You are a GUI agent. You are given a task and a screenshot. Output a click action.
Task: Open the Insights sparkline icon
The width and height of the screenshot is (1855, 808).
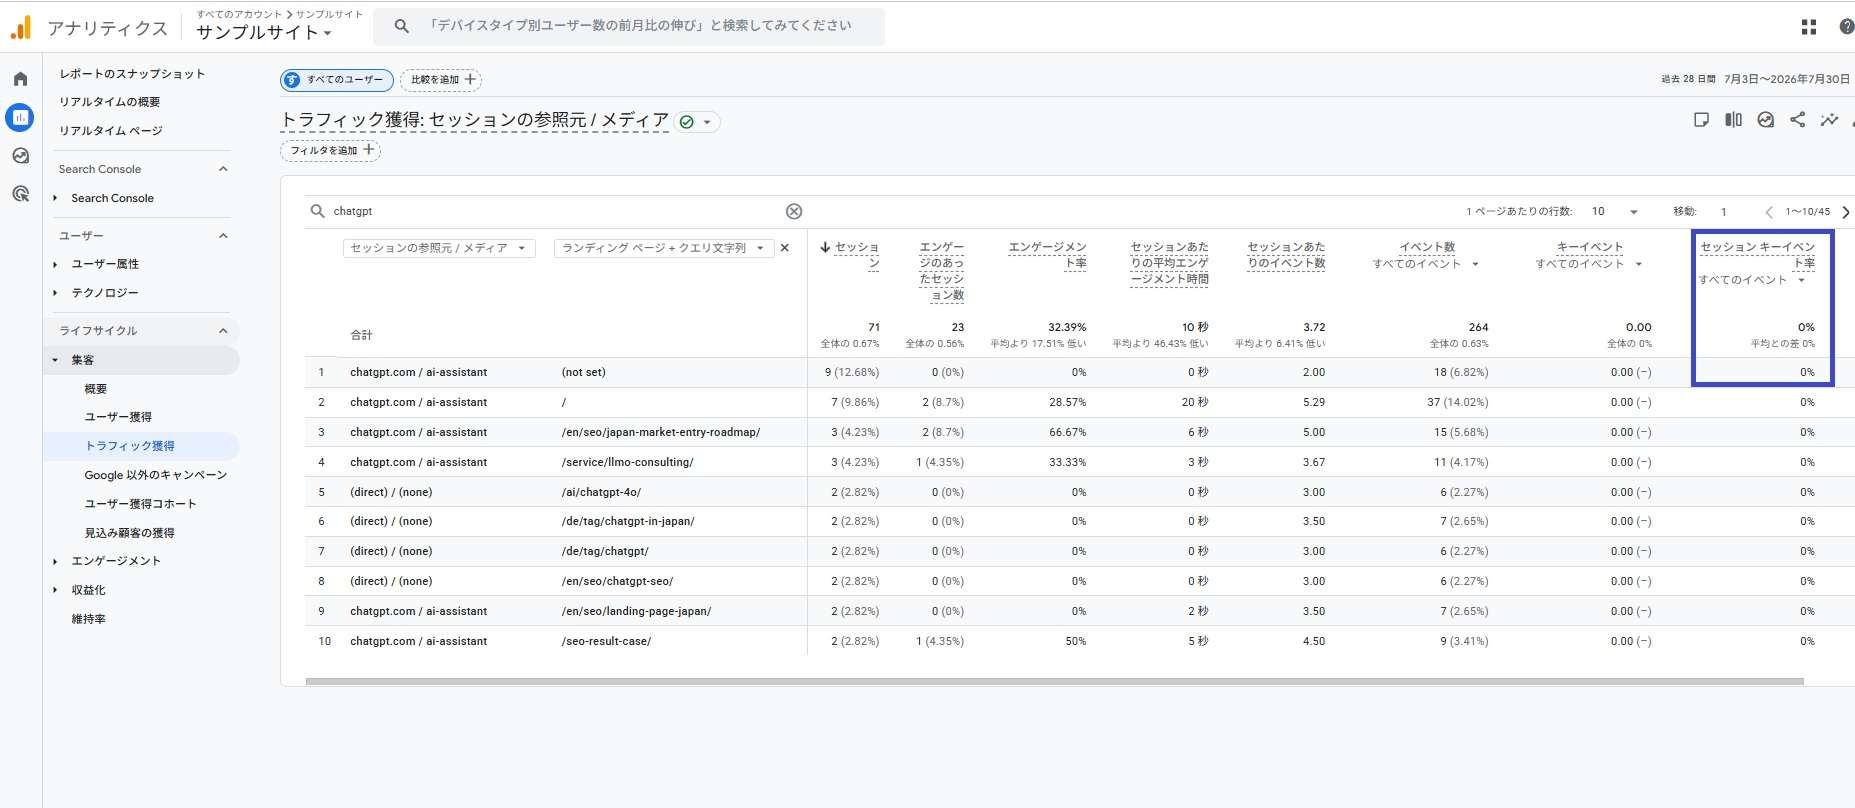(1829, 120)
